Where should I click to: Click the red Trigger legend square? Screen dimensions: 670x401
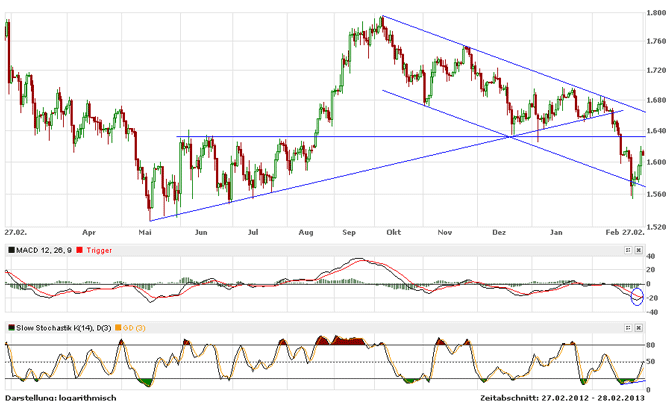click(x=79, y=249)
